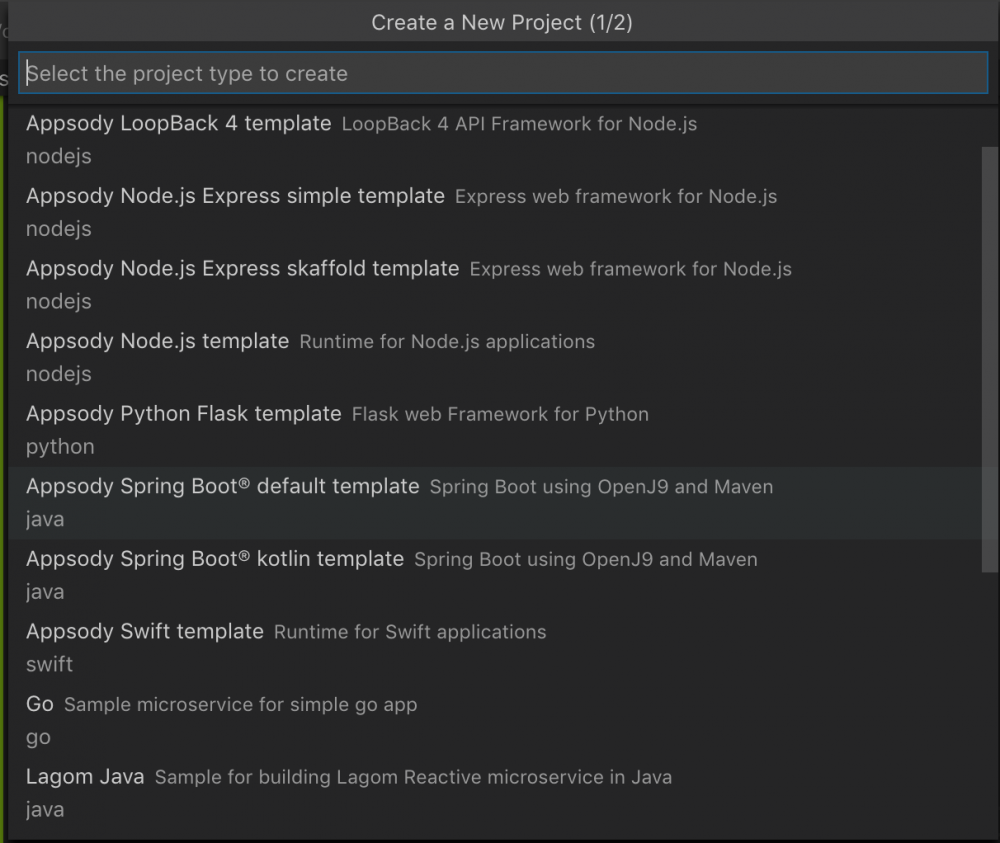
Task: Click the go tag under the Go entry
Action: 37,736
